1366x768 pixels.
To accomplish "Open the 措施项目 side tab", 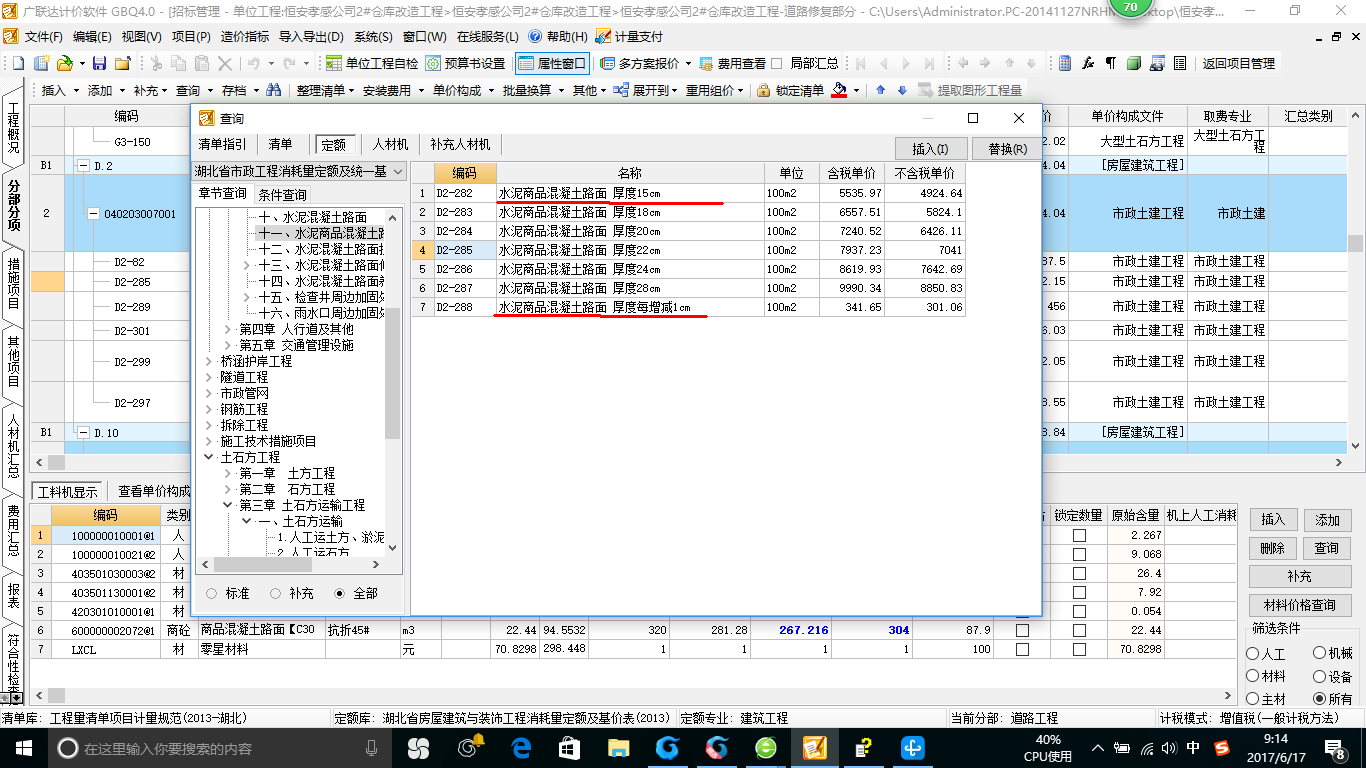I will (x=13, y=283).
